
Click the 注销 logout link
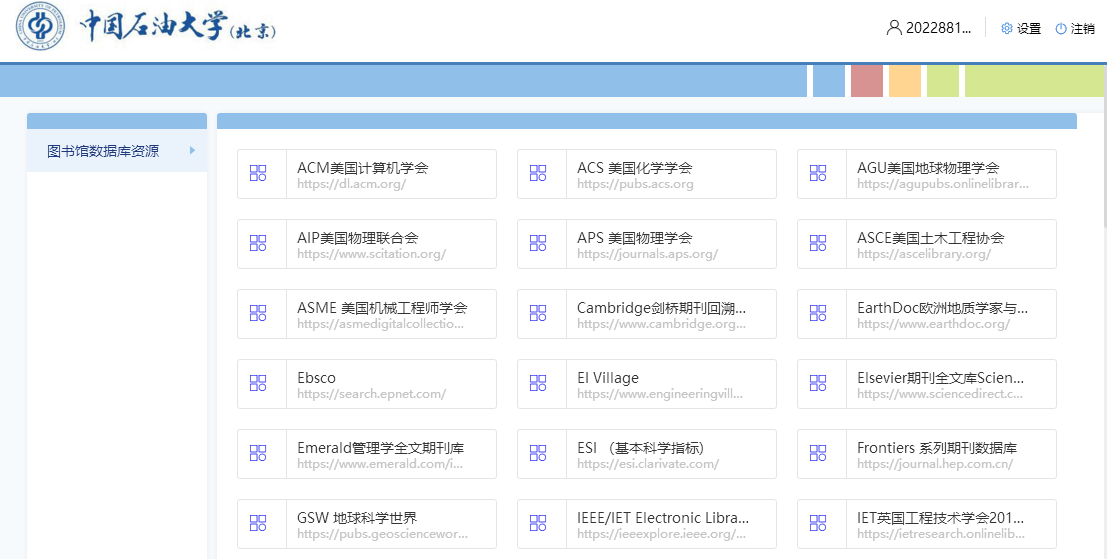point(1083,29)
